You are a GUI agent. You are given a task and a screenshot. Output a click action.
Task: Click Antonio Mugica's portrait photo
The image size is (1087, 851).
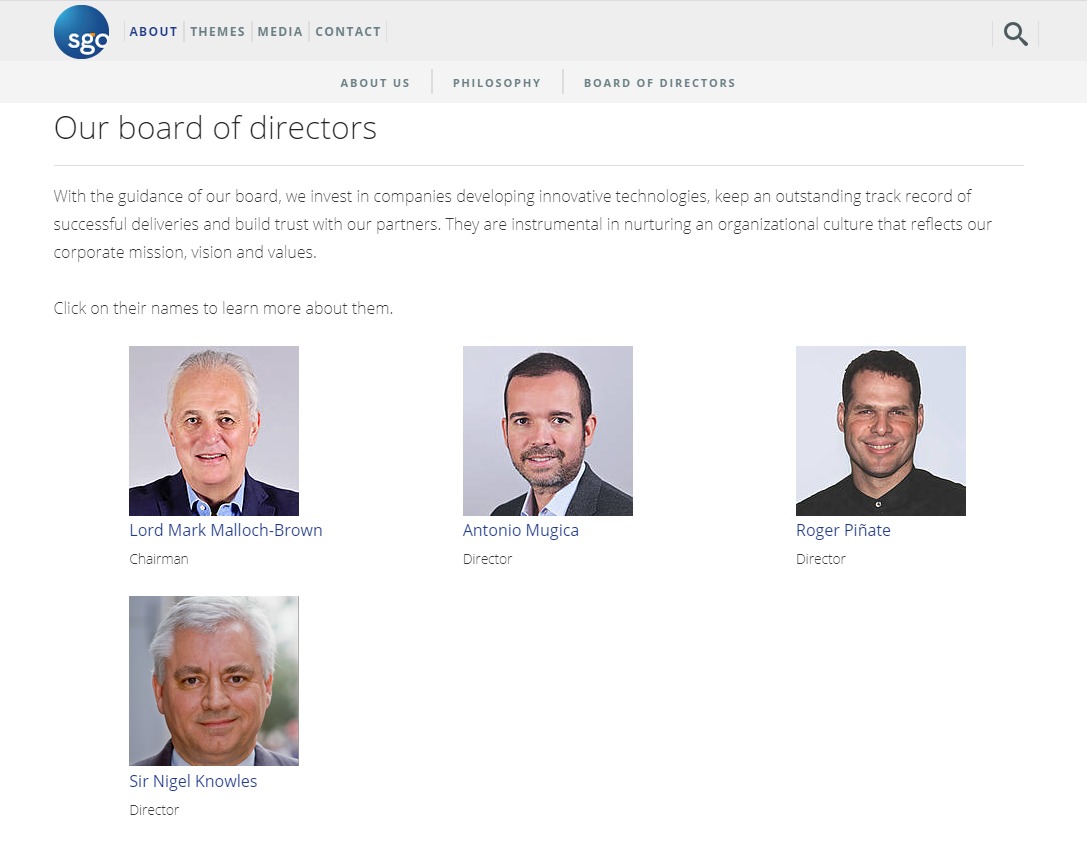[548, 431]
